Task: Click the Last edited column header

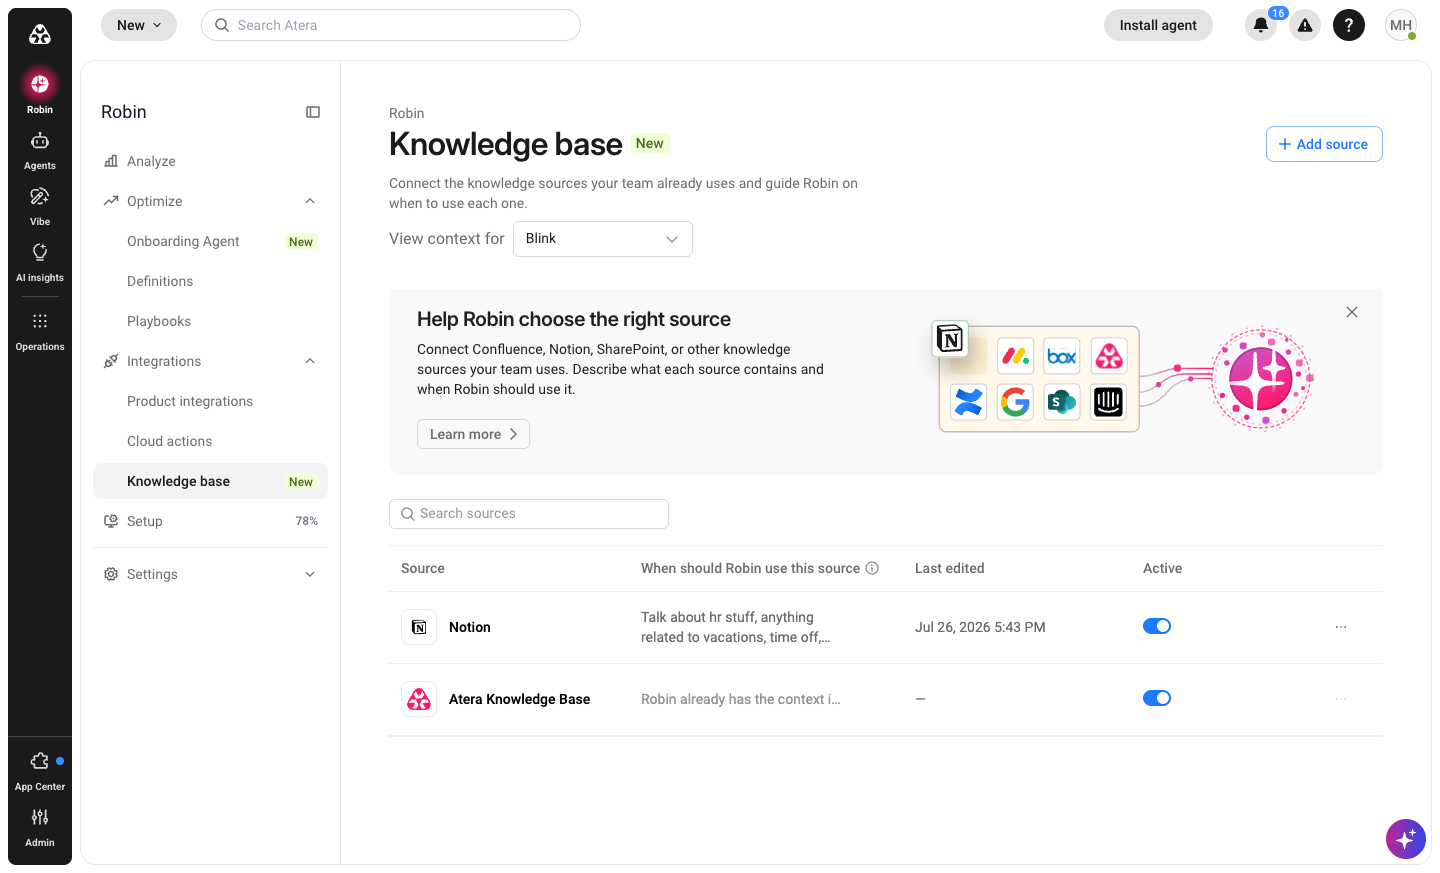Action: click(950, 568)
